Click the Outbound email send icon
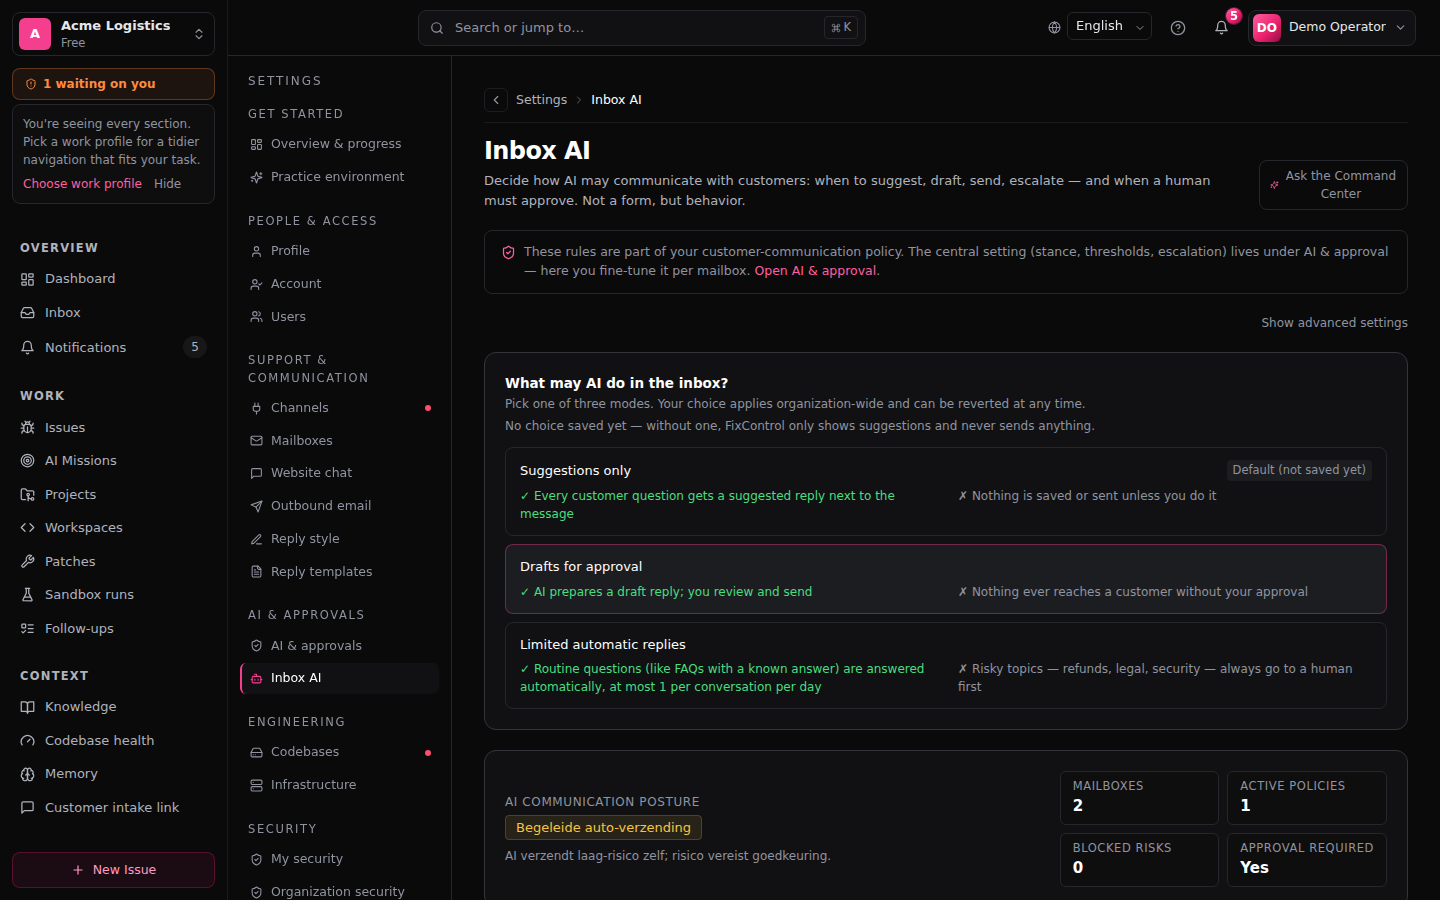The width and height of the screenshot is (1440, 900). point(257,506)
